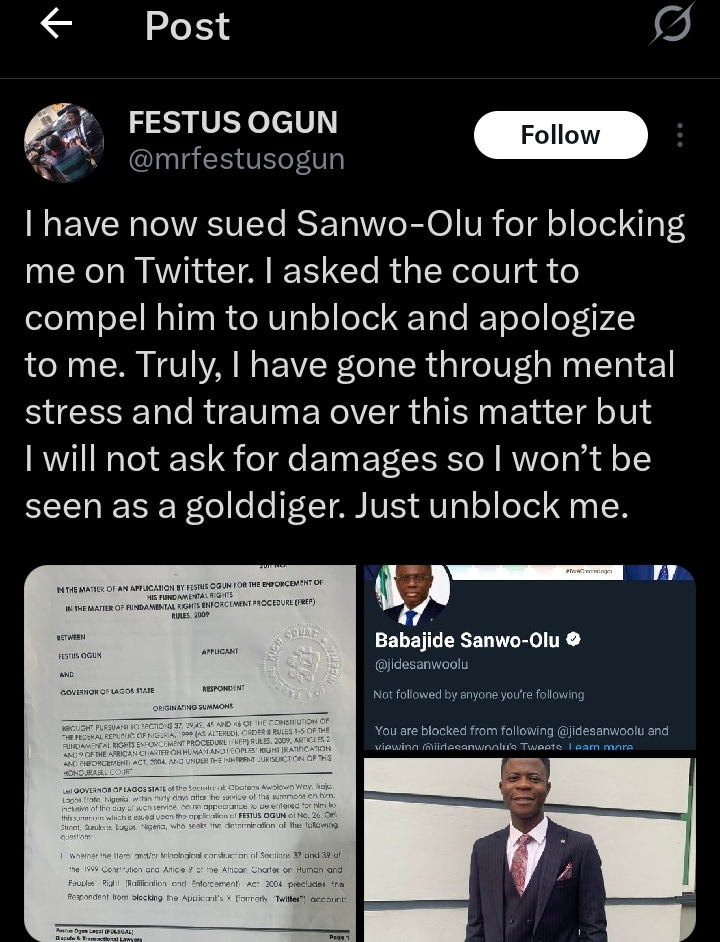Open the court summons document image
The image size is (720, 942).
[x=190, y=752]
